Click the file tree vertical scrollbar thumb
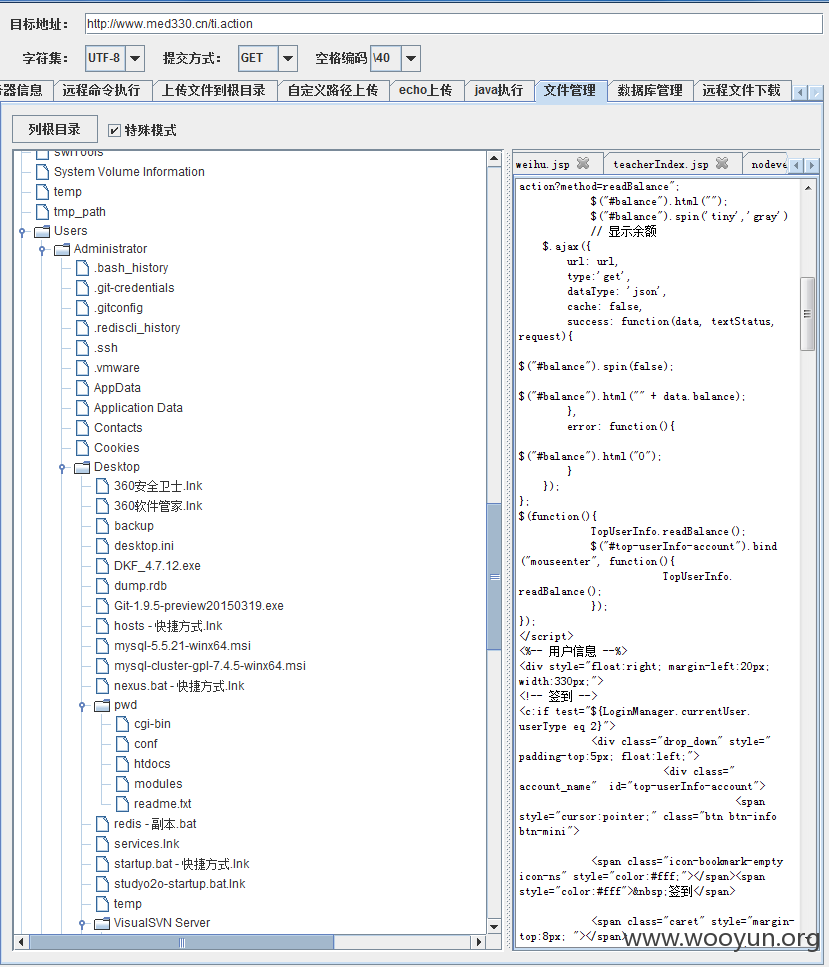This screenshot has height=967, width=829. [494, 577]
